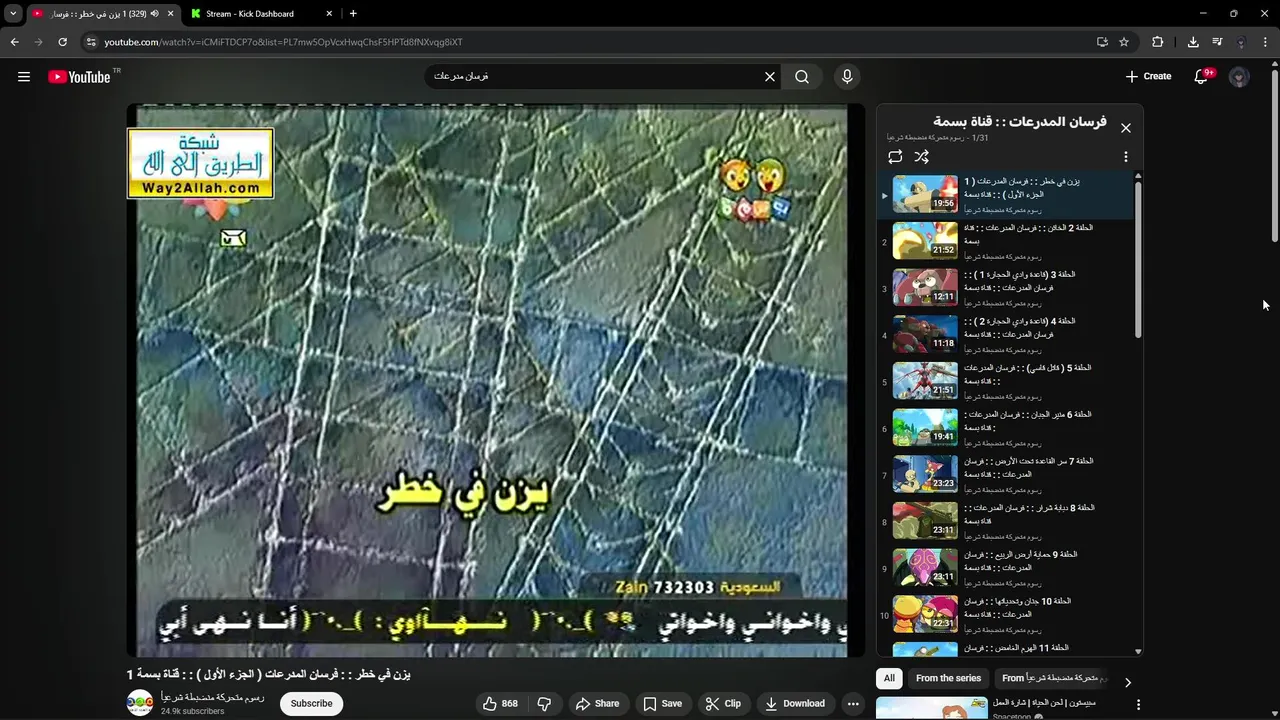1280x720 pixels.
Task: Click the browser address bar URL
Action: (x=283, y=42)
